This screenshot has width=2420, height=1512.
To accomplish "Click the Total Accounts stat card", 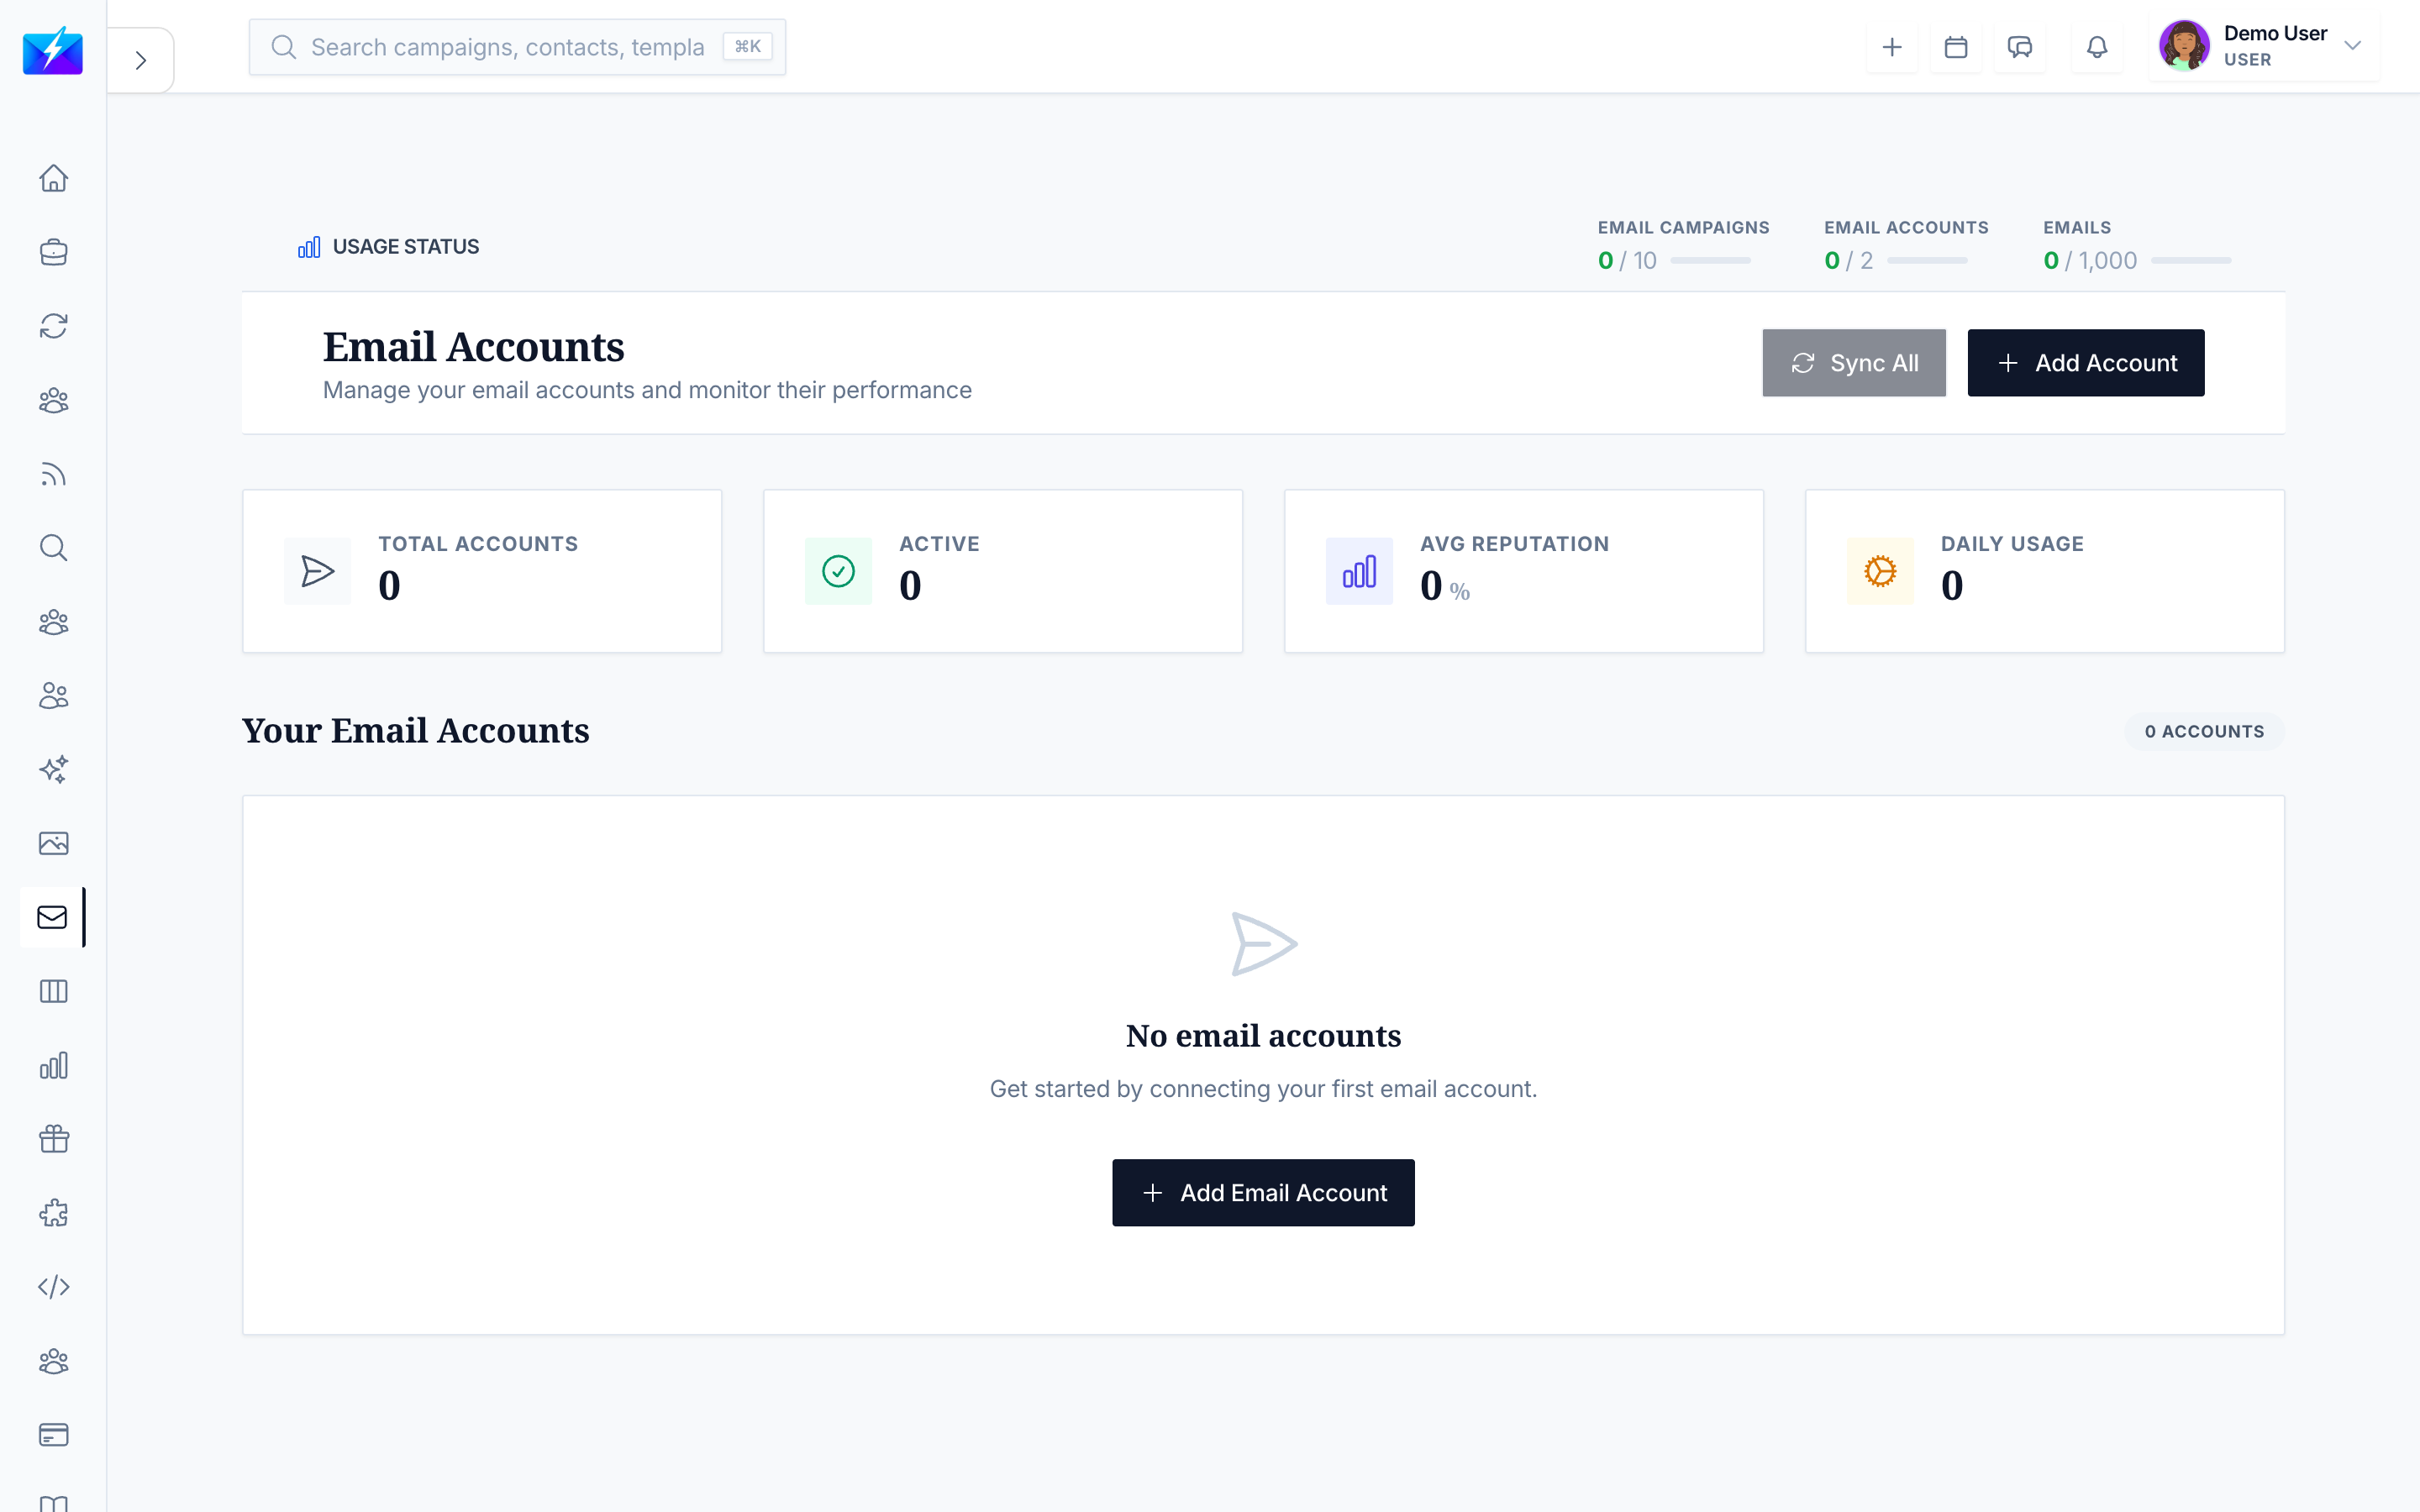I will 482,571.
